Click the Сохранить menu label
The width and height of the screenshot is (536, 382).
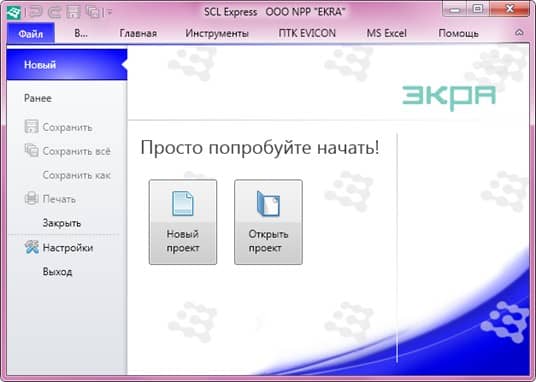(67, 127)
